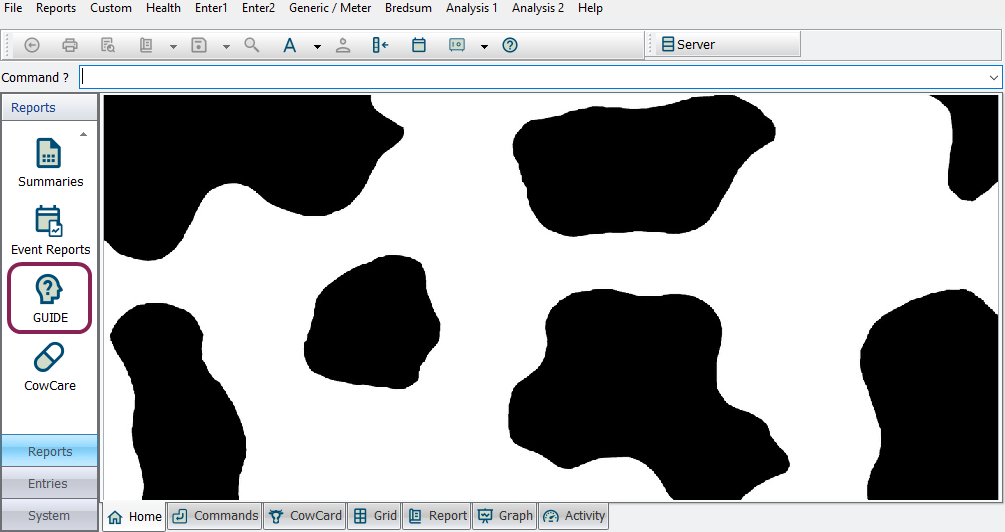
Task: Open the calendar icon in toolbar
Action: click(419, 45)
